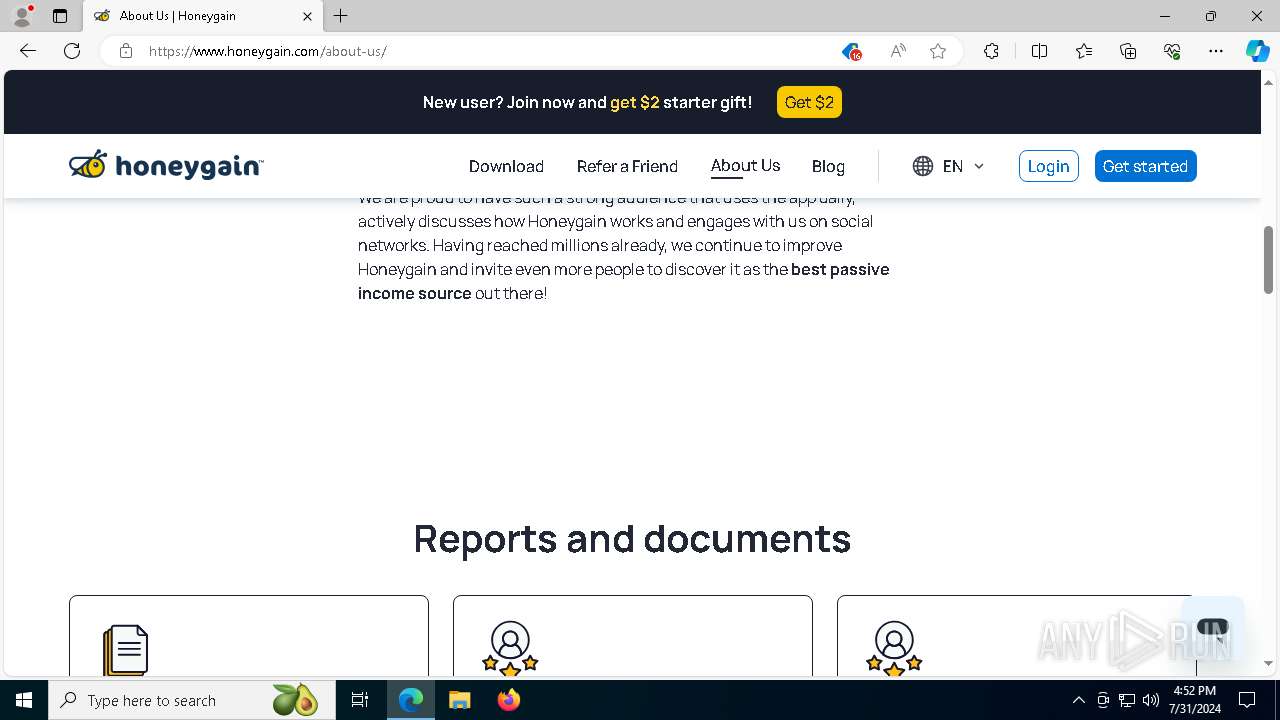
Task: Open the notification center icon
Action: click(1247, 700)
